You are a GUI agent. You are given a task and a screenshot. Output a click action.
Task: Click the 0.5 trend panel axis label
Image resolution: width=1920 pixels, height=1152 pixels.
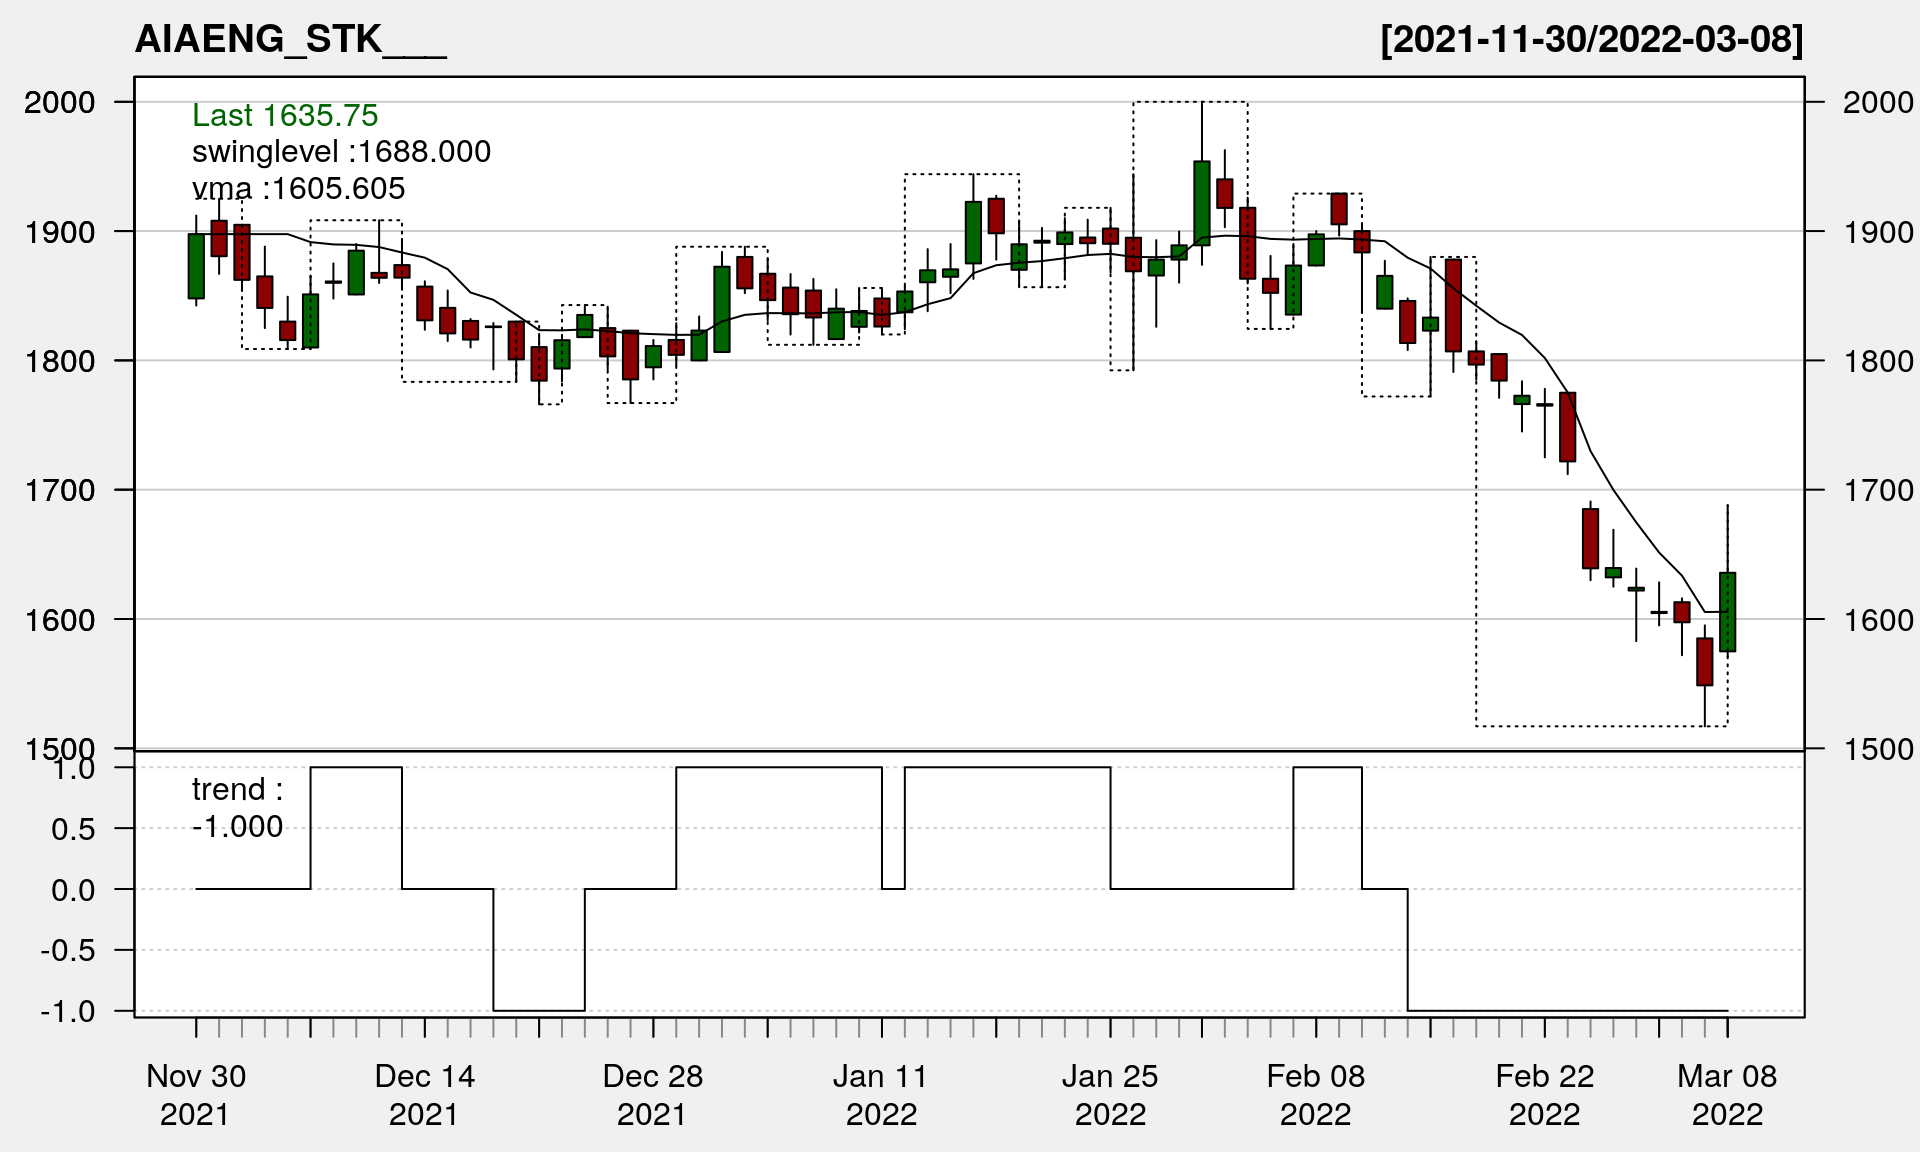(x=73, y=830)
